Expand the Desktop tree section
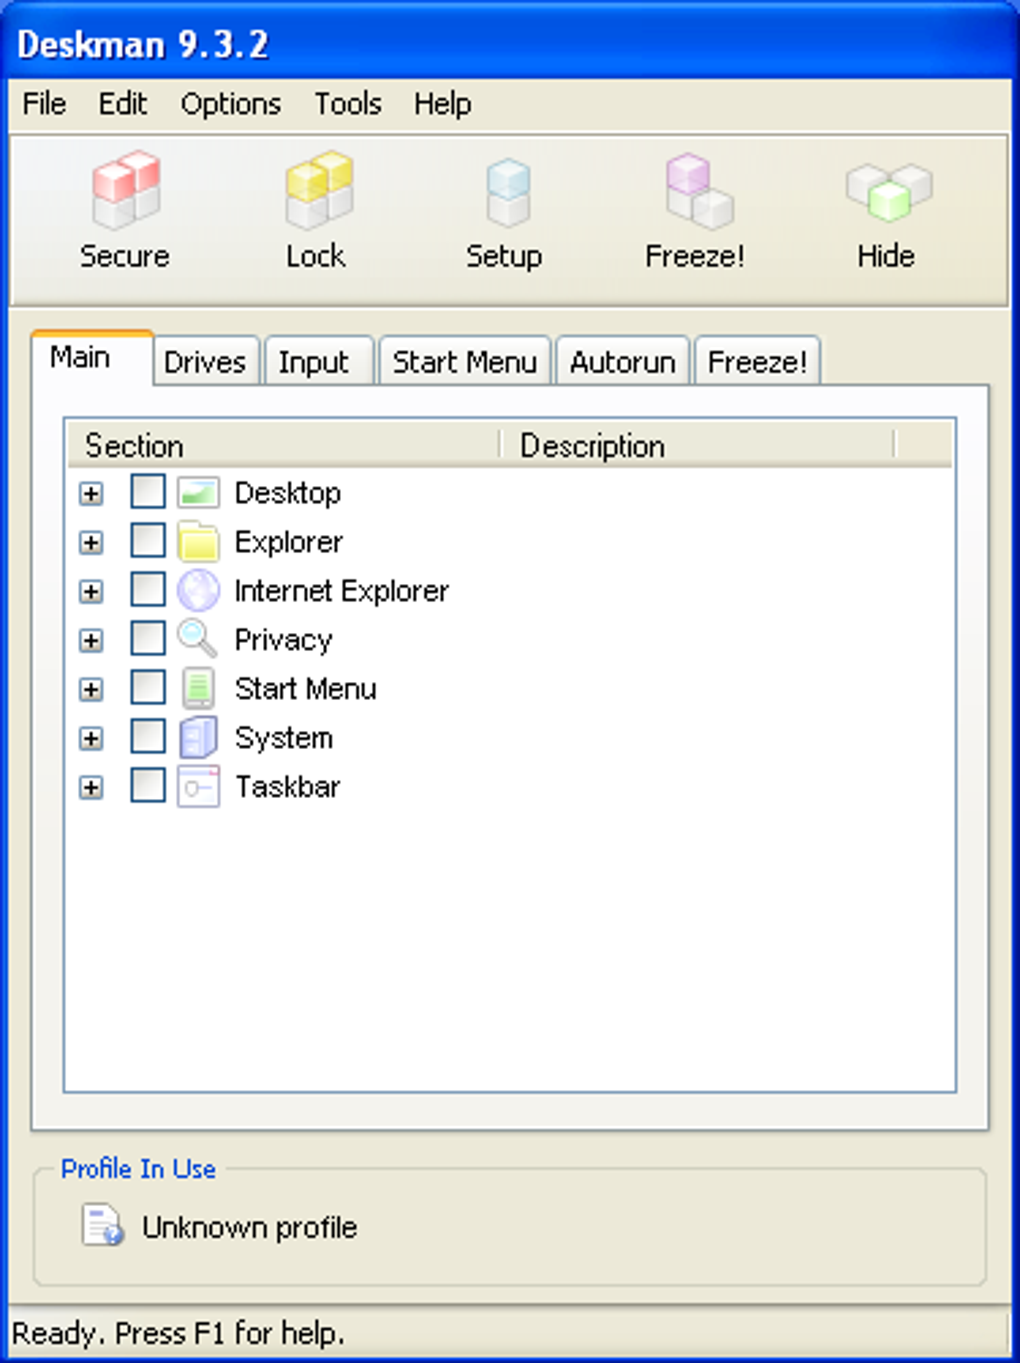This screenshot has height=1363, width=1020. pos(92,493)
